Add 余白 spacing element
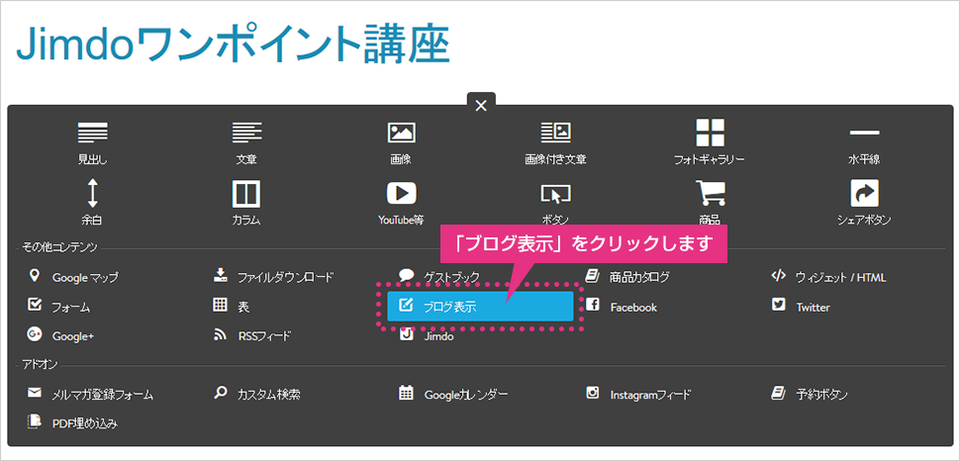960x461 pixels. (x=92, y=202)
